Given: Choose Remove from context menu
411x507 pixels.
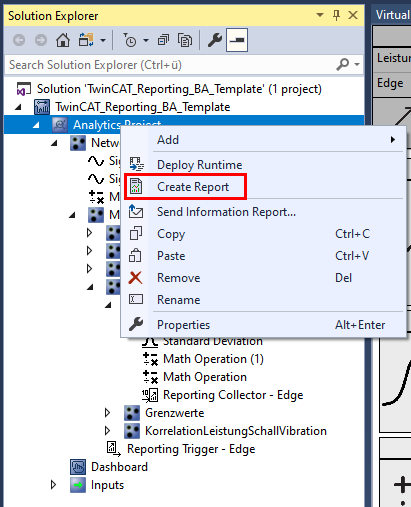Looking at the screenshot, I should coord(263,278).
